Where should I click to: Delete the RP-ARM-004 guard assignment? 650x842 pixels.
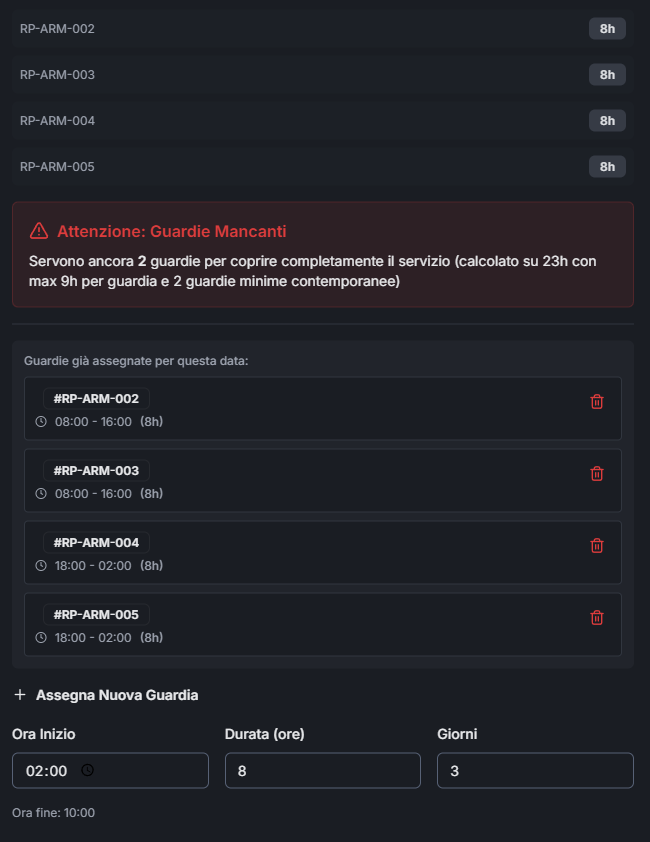pos(597,546)
